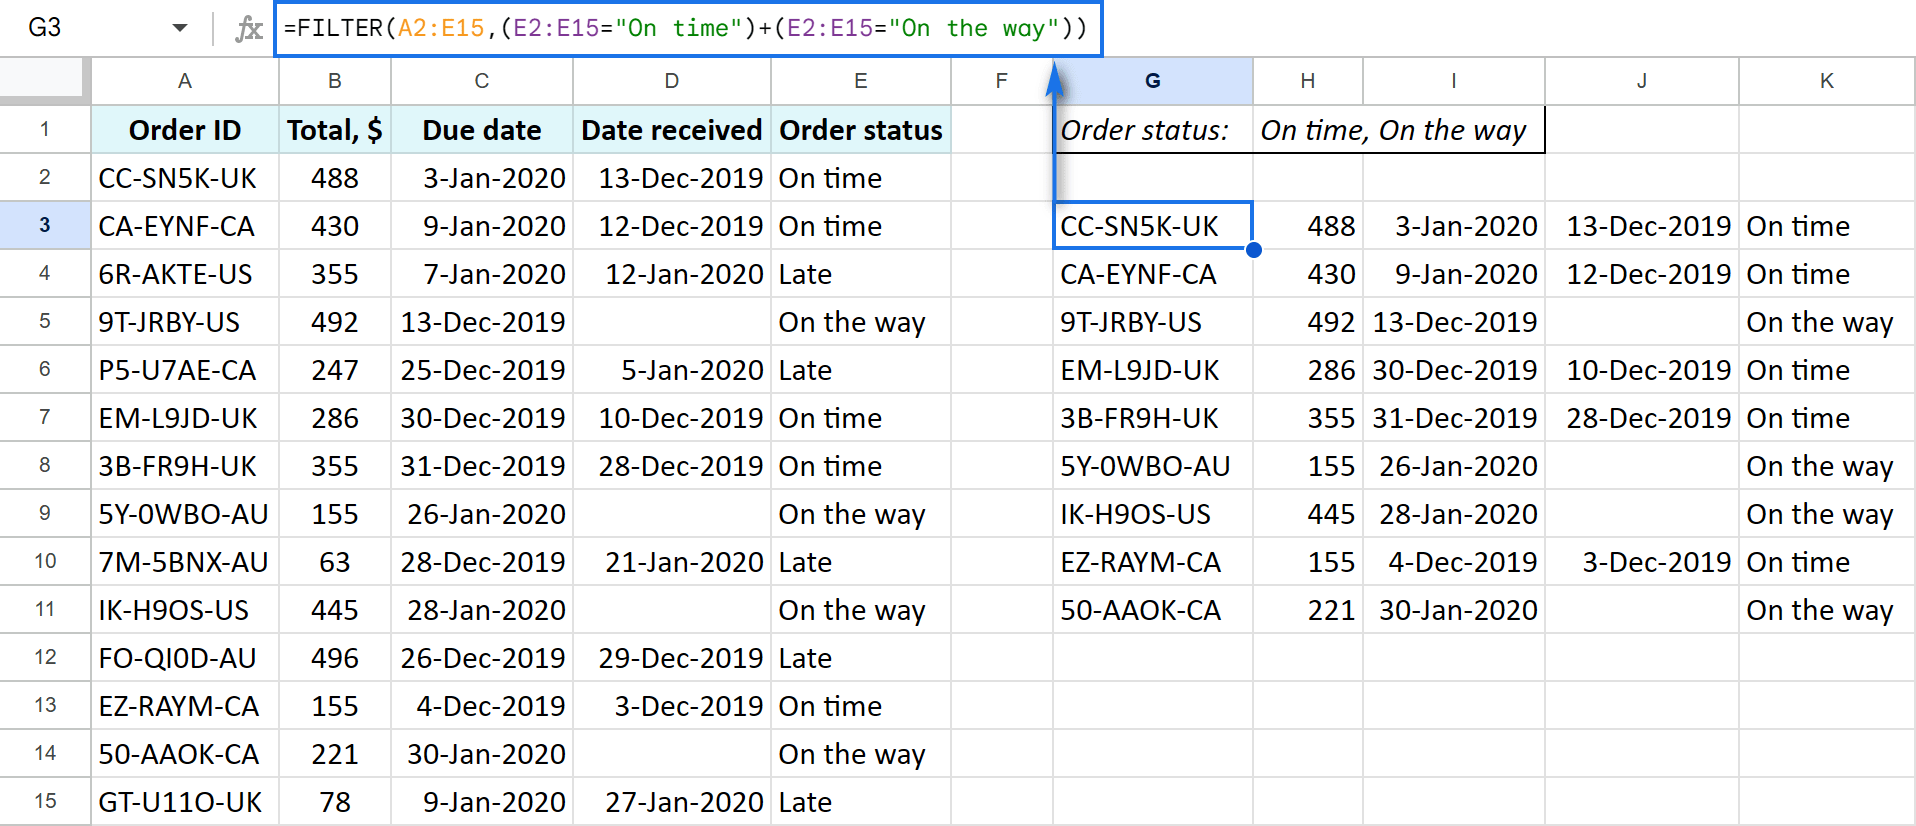Image resolution: width=1916 pixels, height=826 pixels.
Task: Select row 3 header
Action: (45, 225)
